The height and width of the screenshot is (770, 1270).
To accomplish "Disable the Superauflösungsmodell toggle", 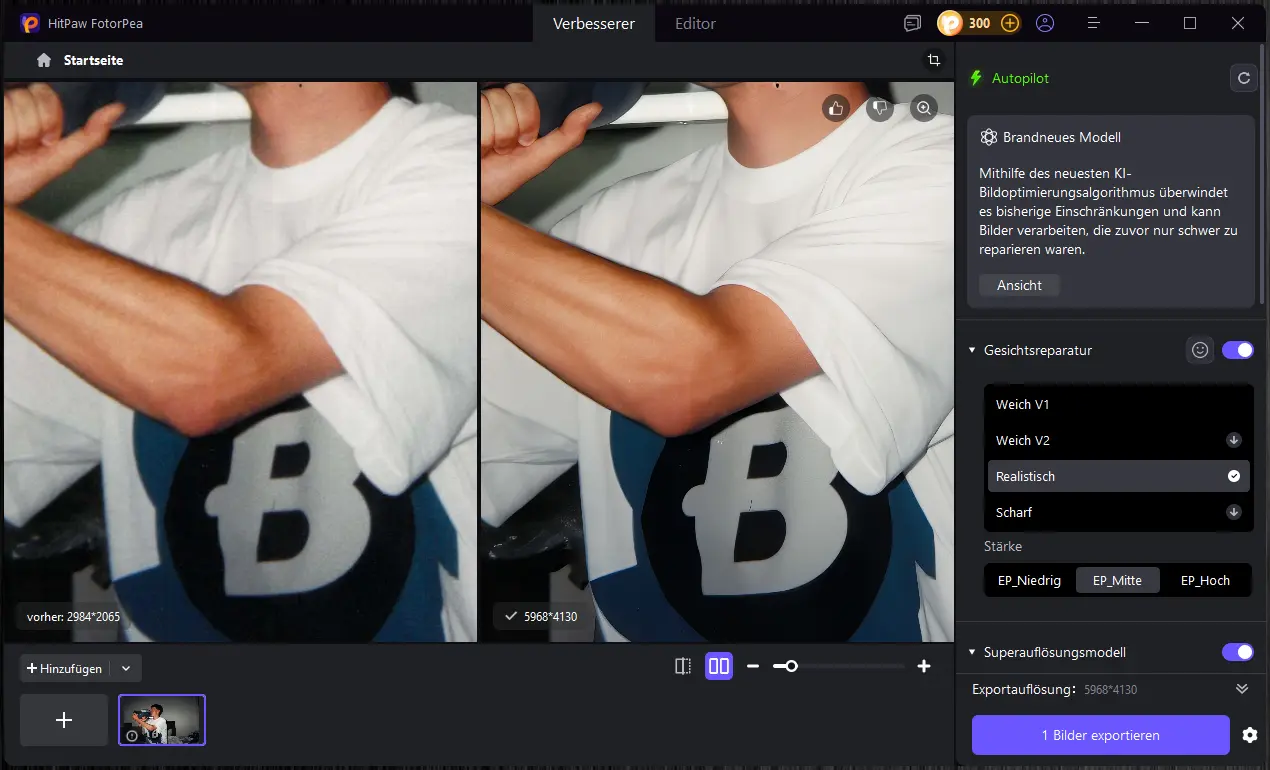I will (x=1237, y=652).
